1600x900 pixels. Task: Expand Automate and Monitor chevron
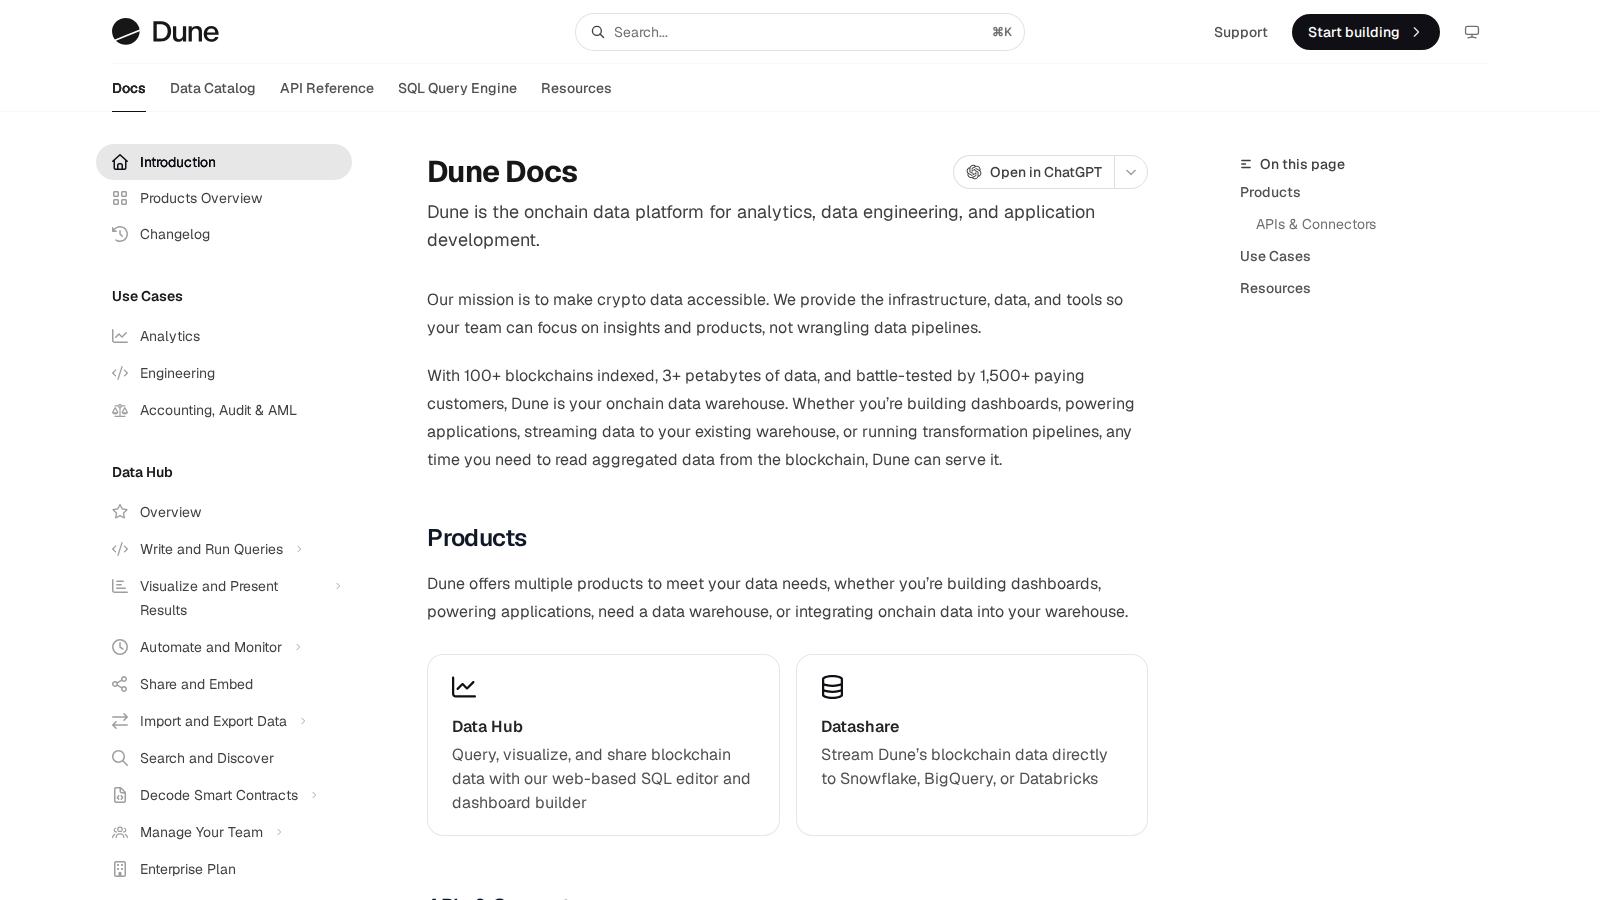pyautogui.click(x=298, y=647)
